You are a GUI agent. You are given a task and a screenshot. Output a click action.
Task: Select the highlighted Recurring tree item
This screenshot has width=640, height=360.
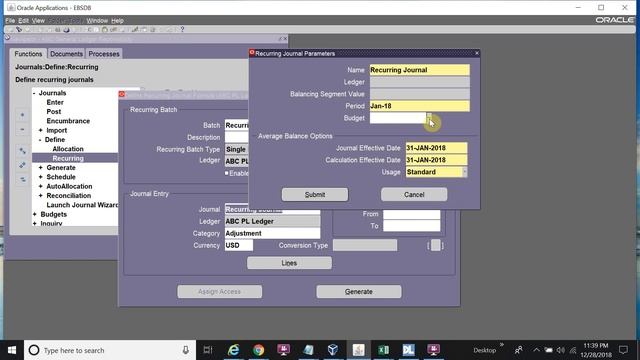coord(68,158)
